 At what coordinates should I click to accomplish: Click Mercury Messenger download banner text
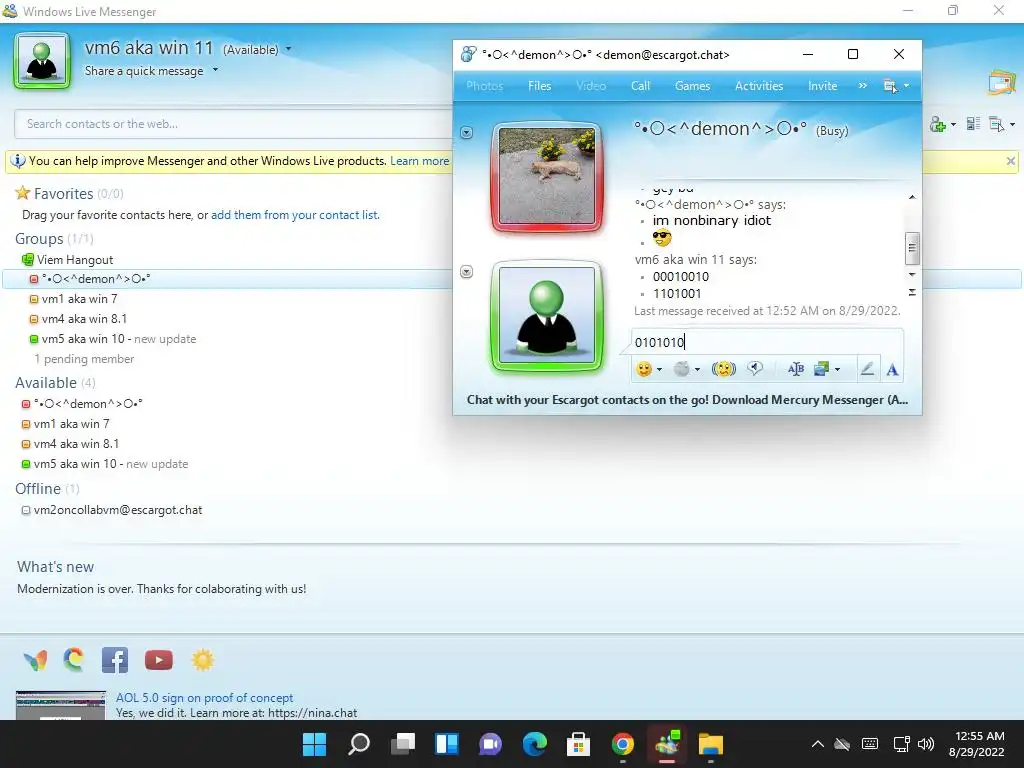pyautogui.click(x=687, y=400)
